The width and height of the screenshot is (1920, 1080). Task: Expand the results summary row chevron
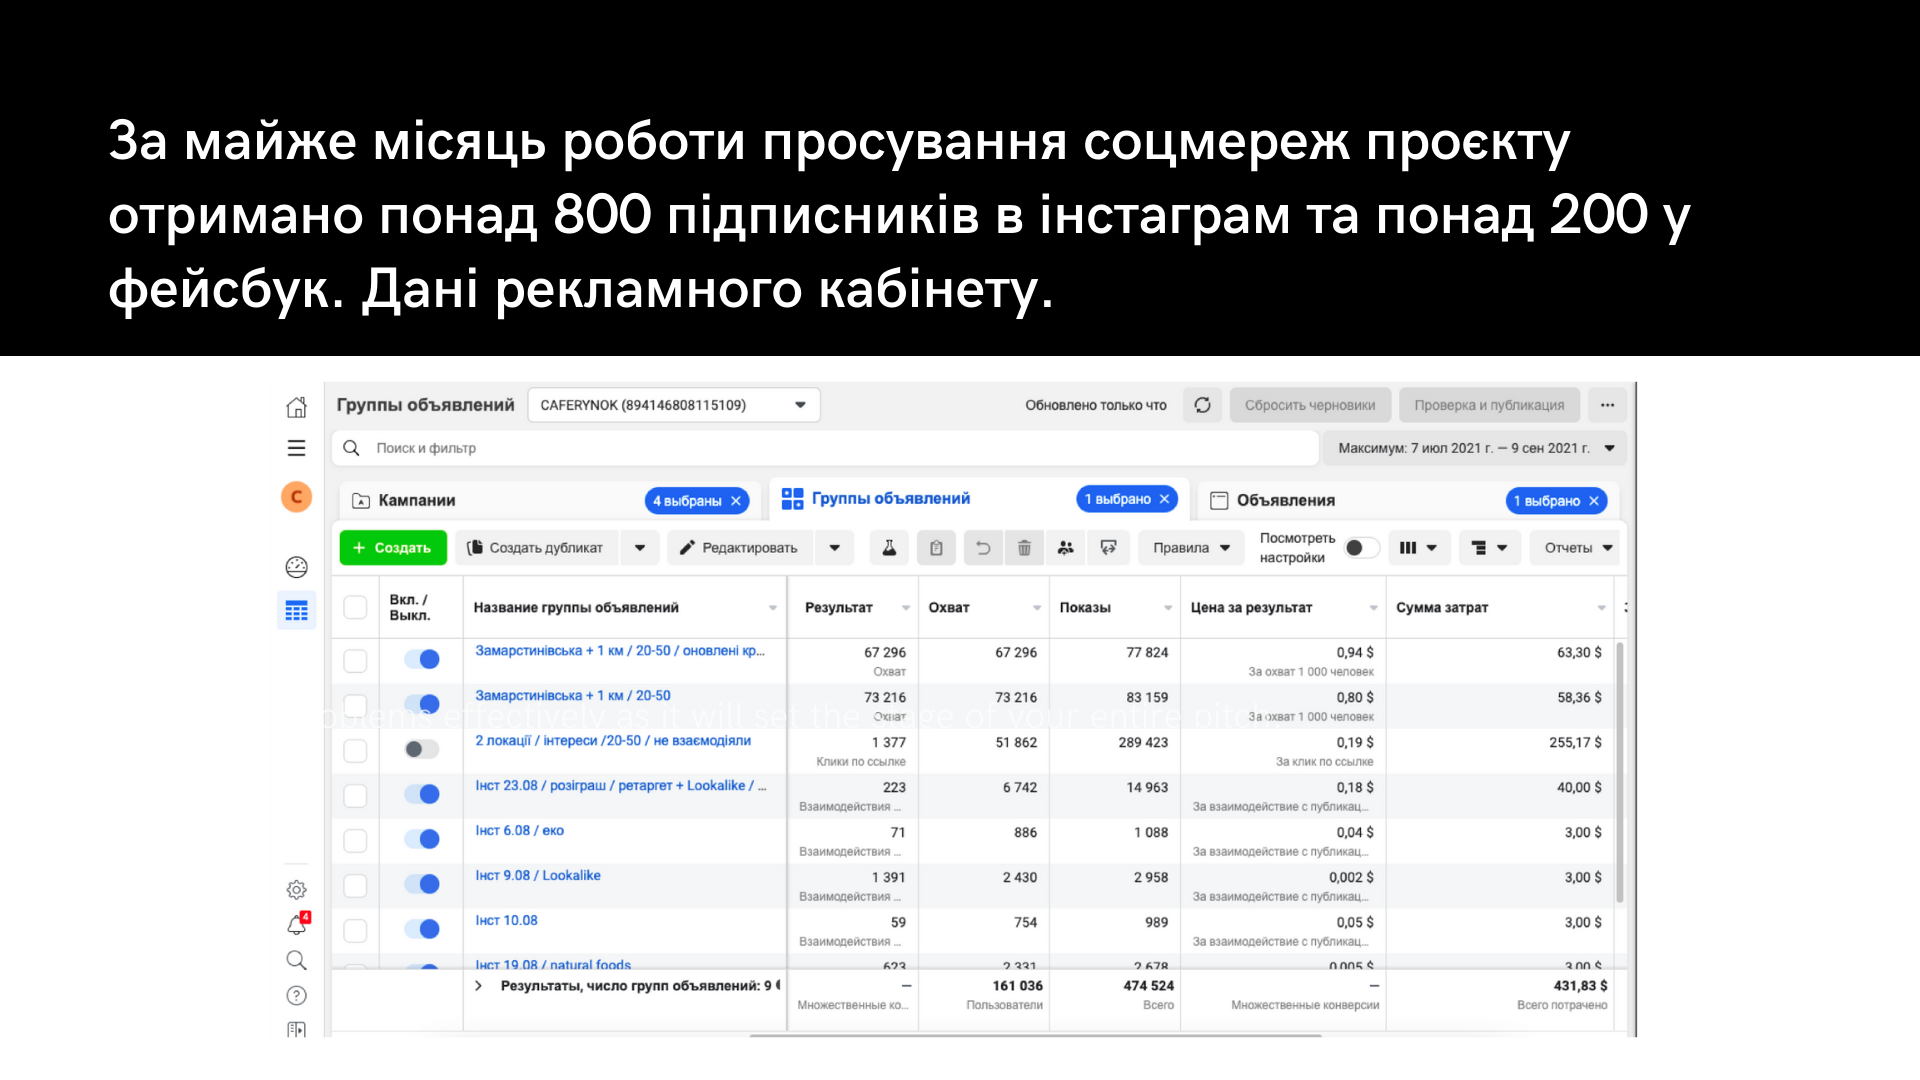pos(479,986)
